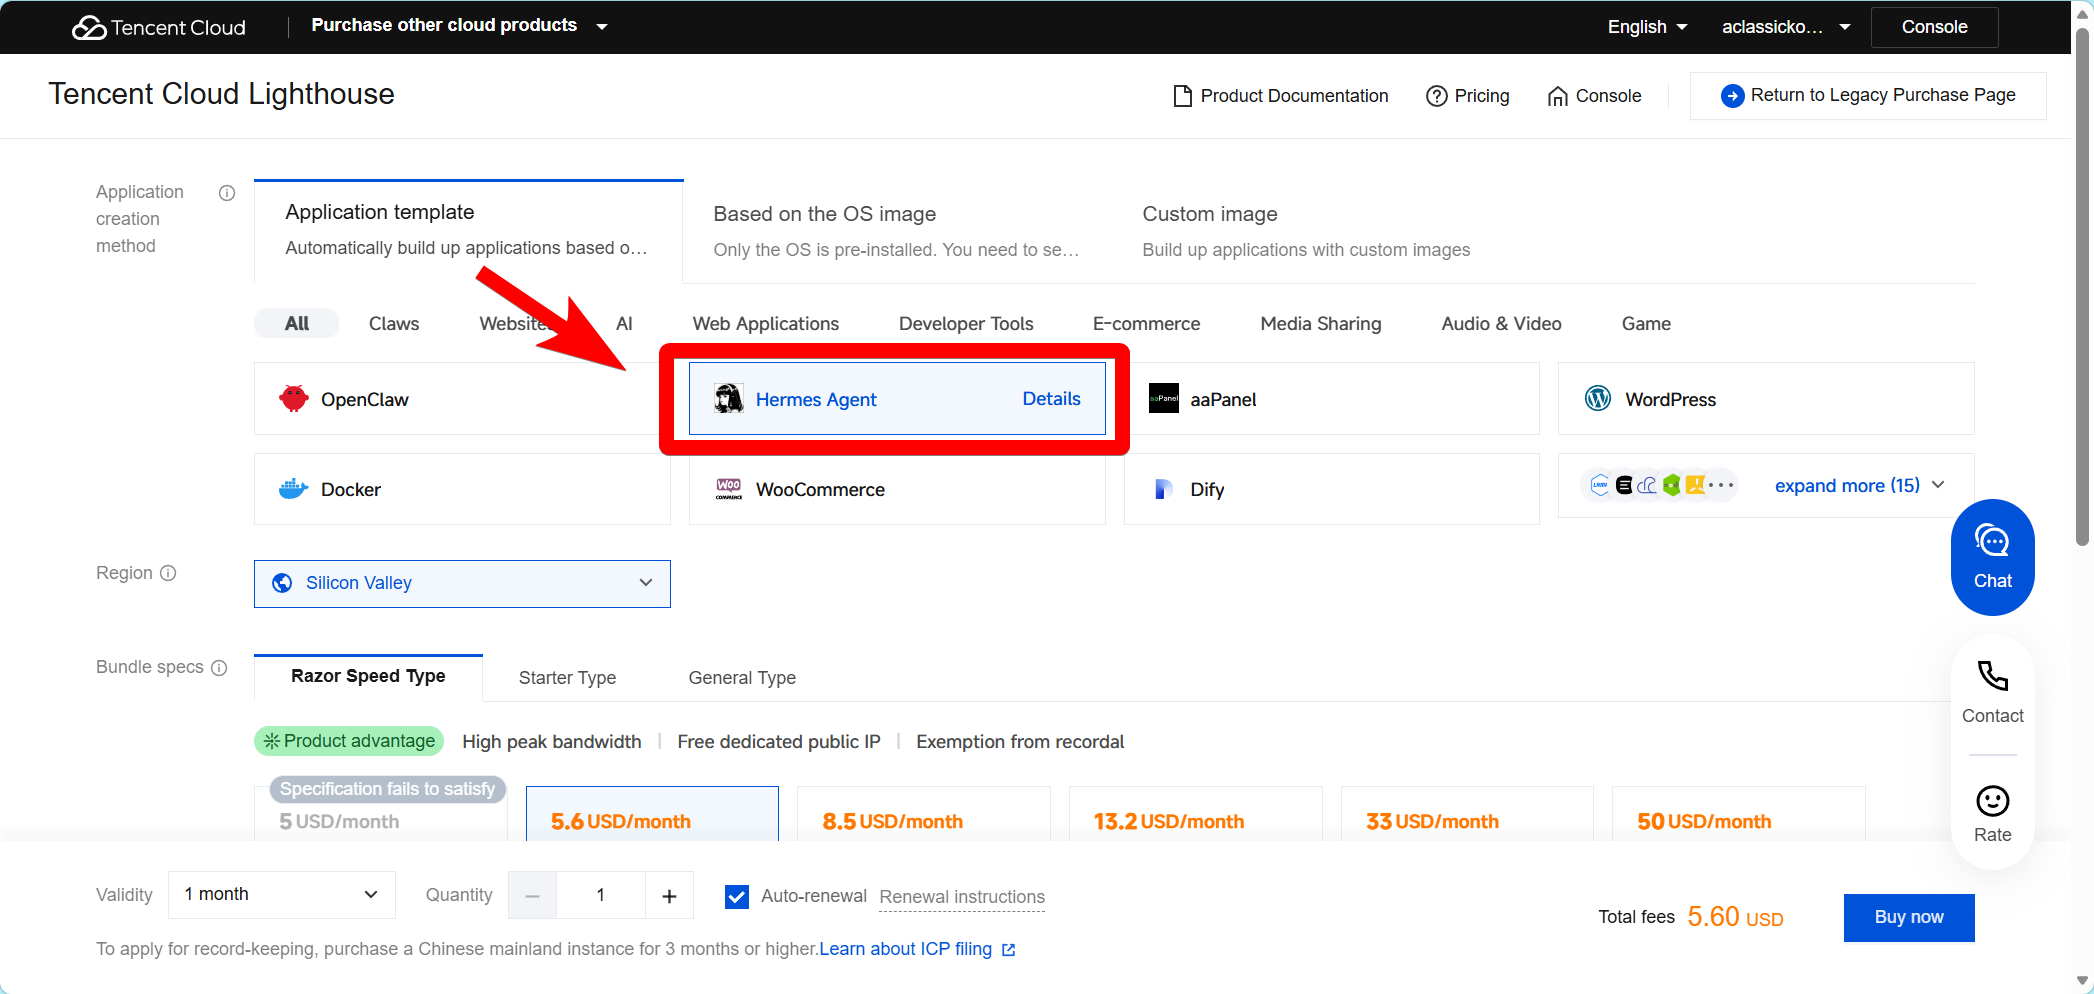2094x994 pixels.
Task: Select the 50 USD/month bundle
Action: pos(1739,814)
